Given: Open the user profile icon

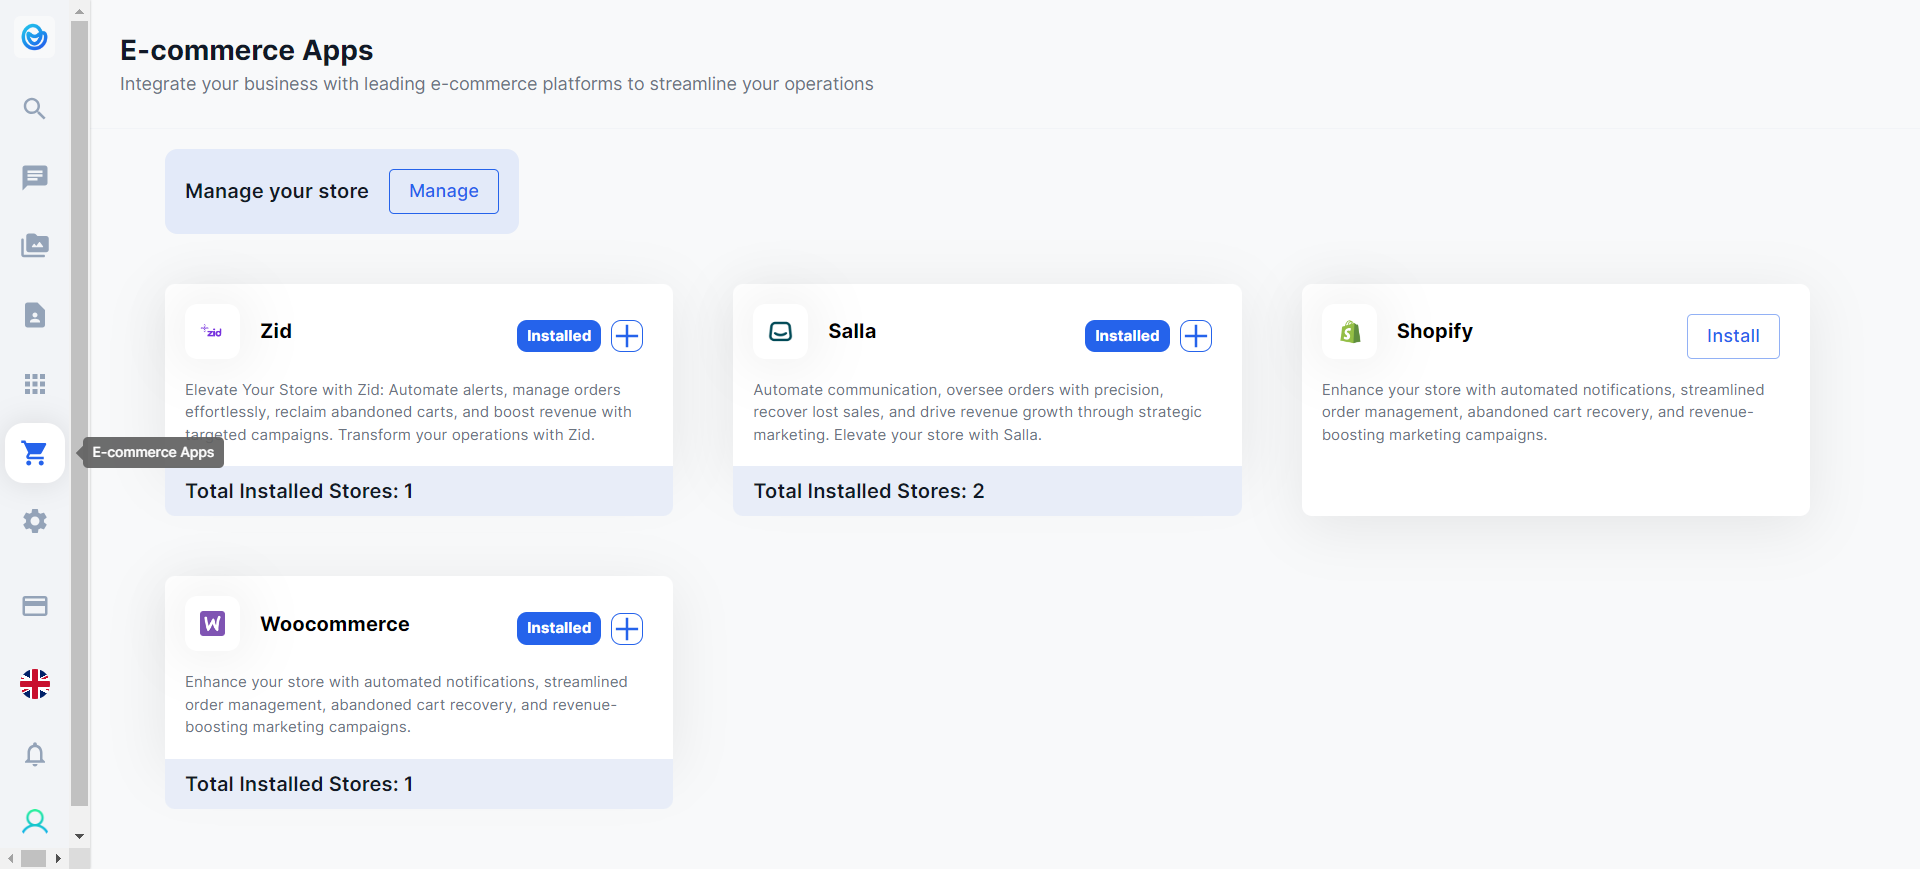Looking at the screenshot, I should tap(35, 822).
